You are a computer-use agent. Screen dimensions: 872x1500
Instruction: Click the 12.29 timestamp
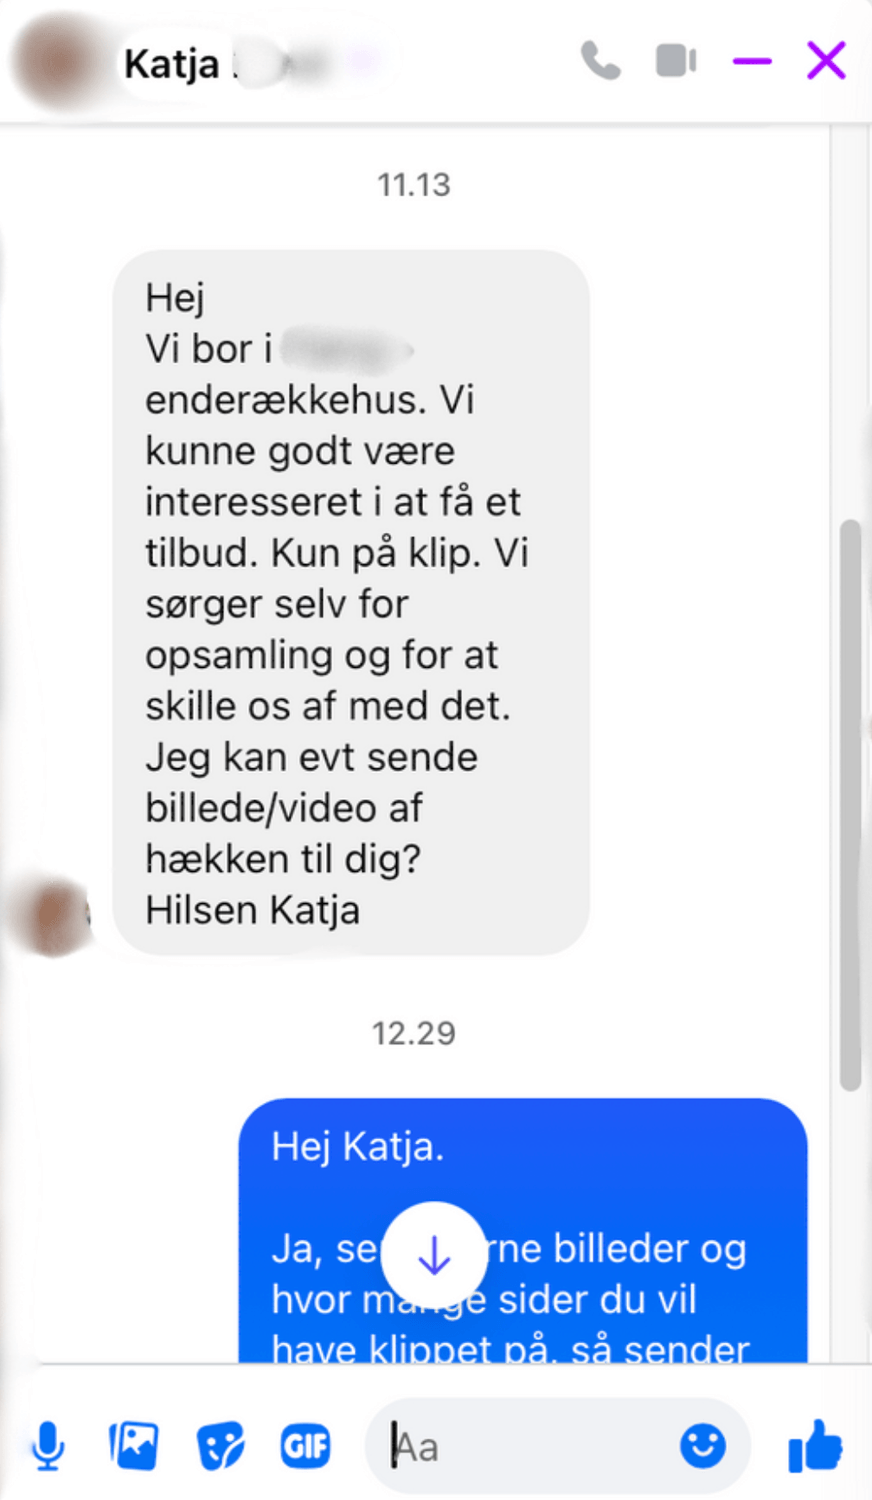(414, 1033)
